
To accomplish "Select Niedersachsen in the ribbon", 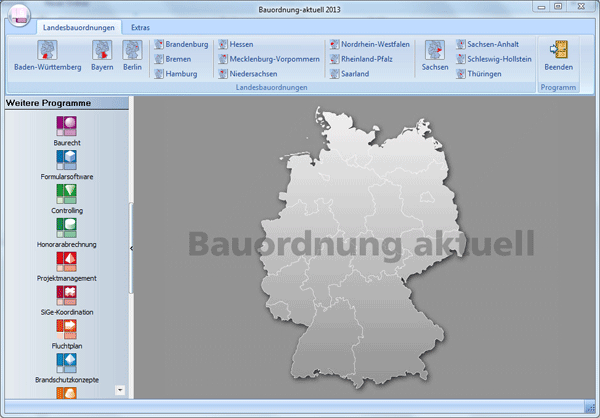I will [x=248, y=73].
